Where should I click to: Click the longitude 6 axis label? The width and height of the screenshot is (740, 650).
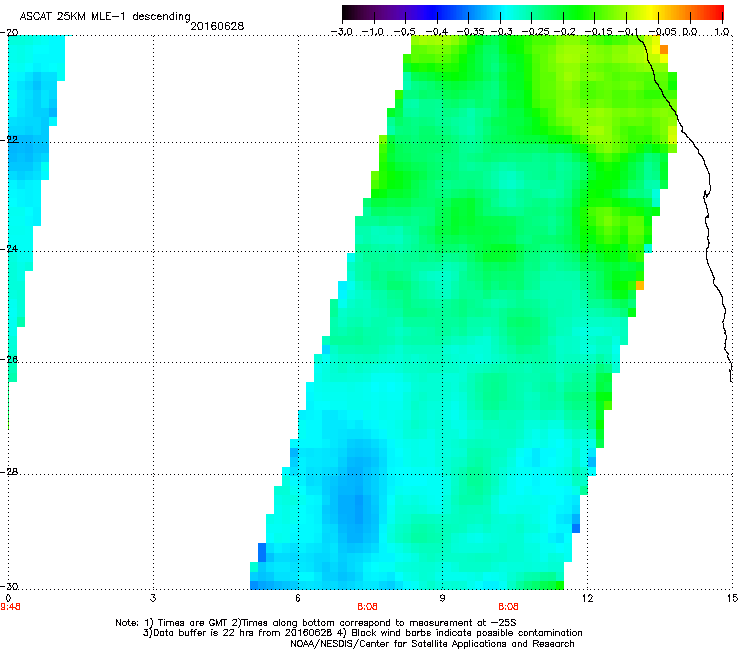pyautogui.click(x=298, y=598)
